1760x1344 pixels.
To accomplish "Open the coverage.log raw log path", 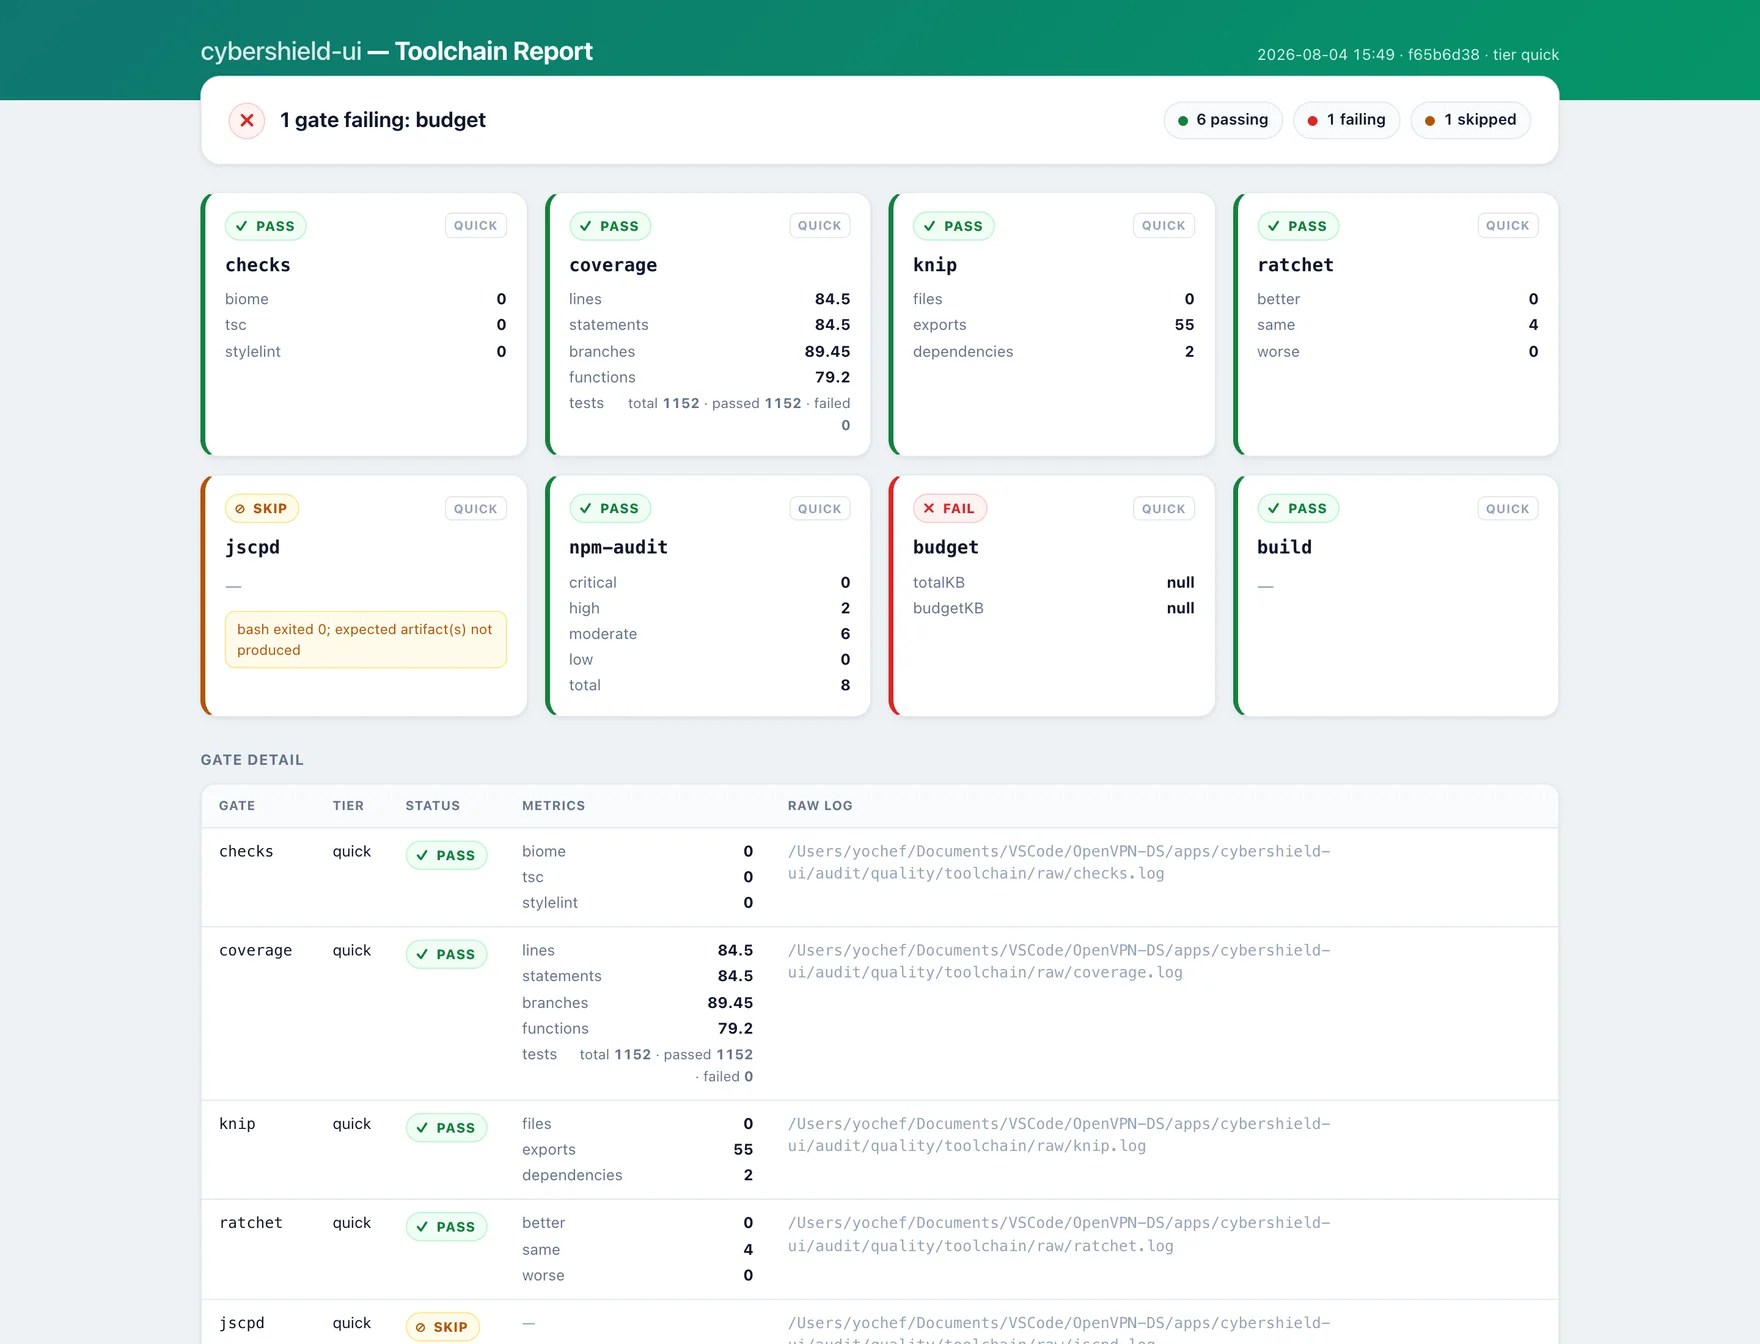I will [x=1059, y=961].
